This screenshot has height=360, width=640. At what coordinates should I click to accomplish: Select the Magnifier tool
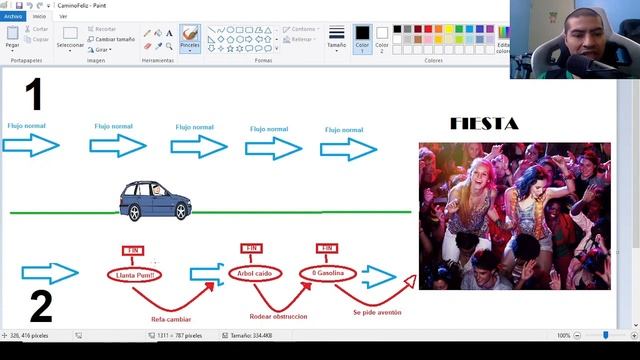169,46
